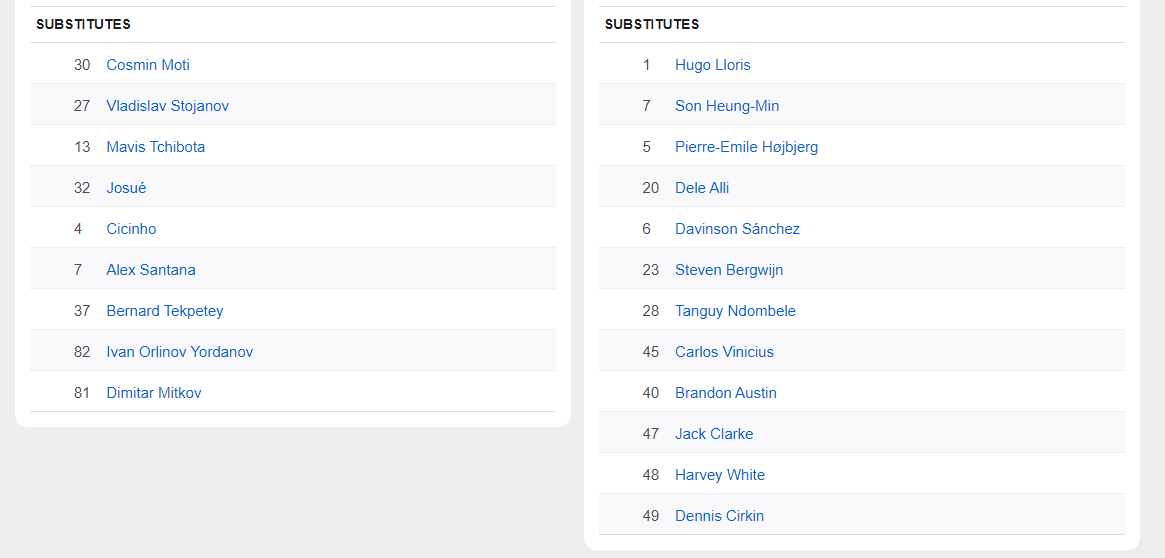Click on Brandon Austin
The height and width of the screenshot is (558, 1165).
pyautogui.click(x=726, y=393)
